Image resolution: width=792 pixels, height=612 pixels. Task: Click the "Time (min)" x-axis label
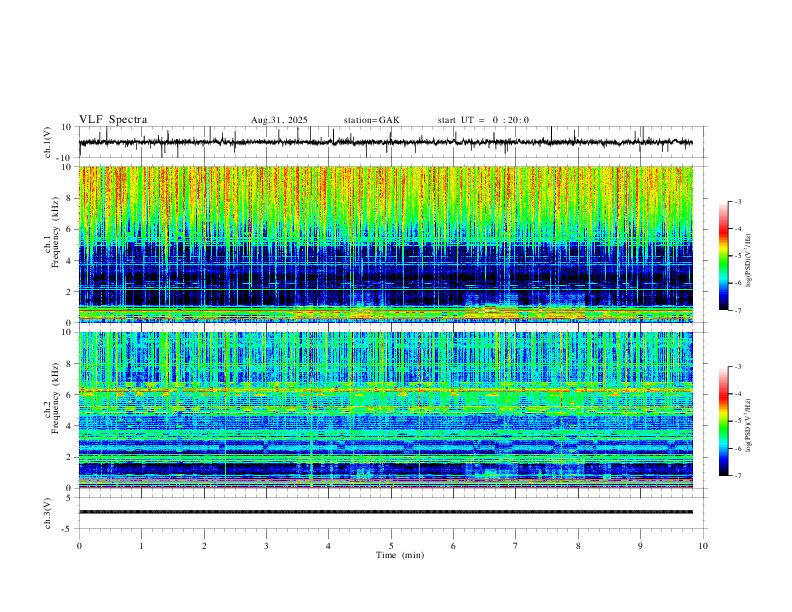click(400, 555)
